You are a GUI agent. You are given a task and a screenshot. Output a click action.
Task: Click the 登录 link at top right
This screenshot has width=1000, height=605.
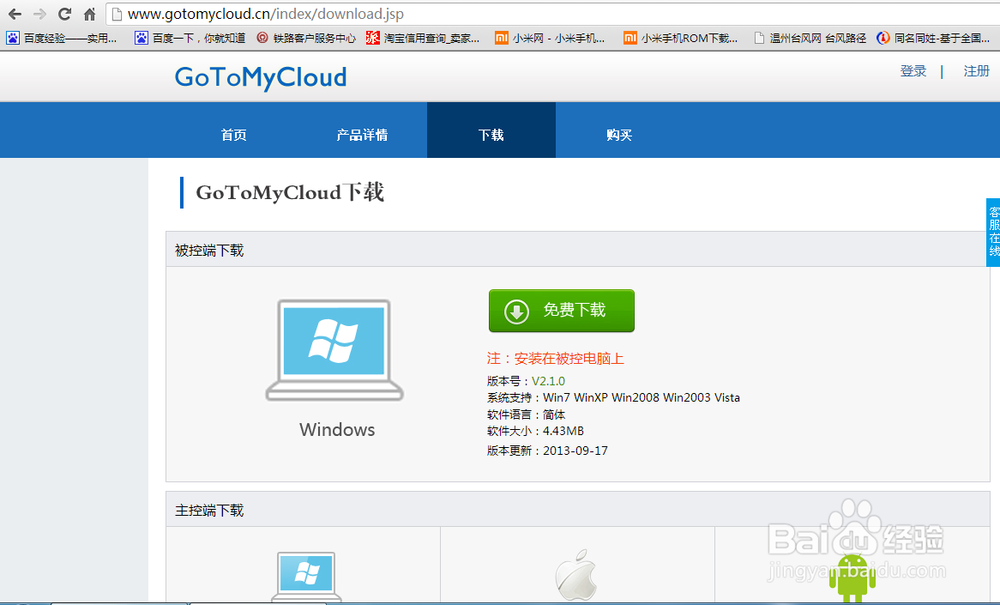coord(913,71)
